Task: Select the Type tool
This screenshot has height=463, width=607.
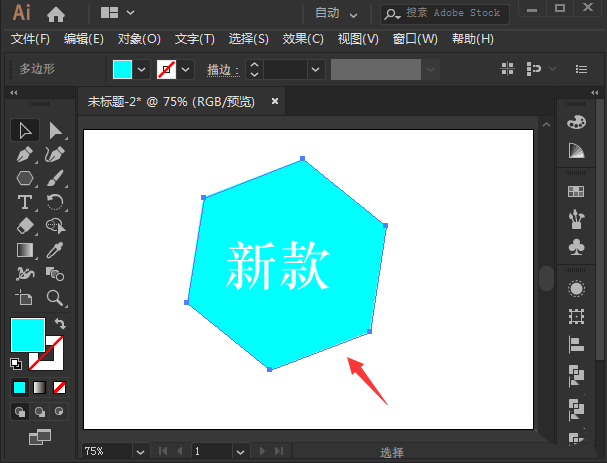Action: click(x=25, y=203)
